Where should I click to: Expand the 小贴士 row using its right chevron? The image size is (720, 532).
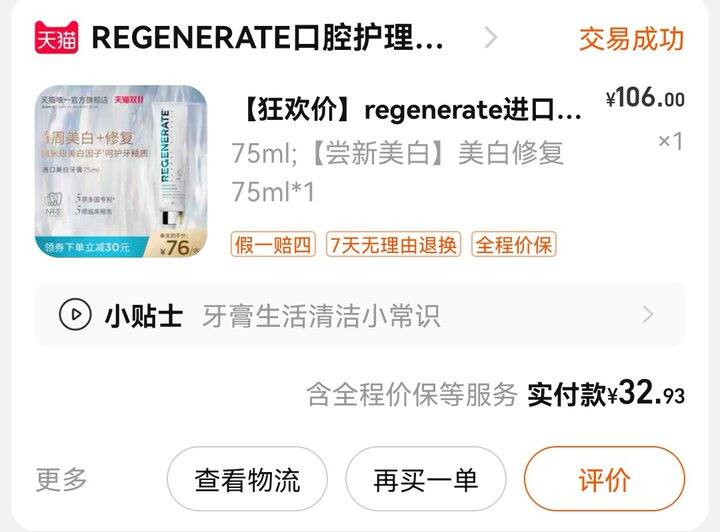647,315
